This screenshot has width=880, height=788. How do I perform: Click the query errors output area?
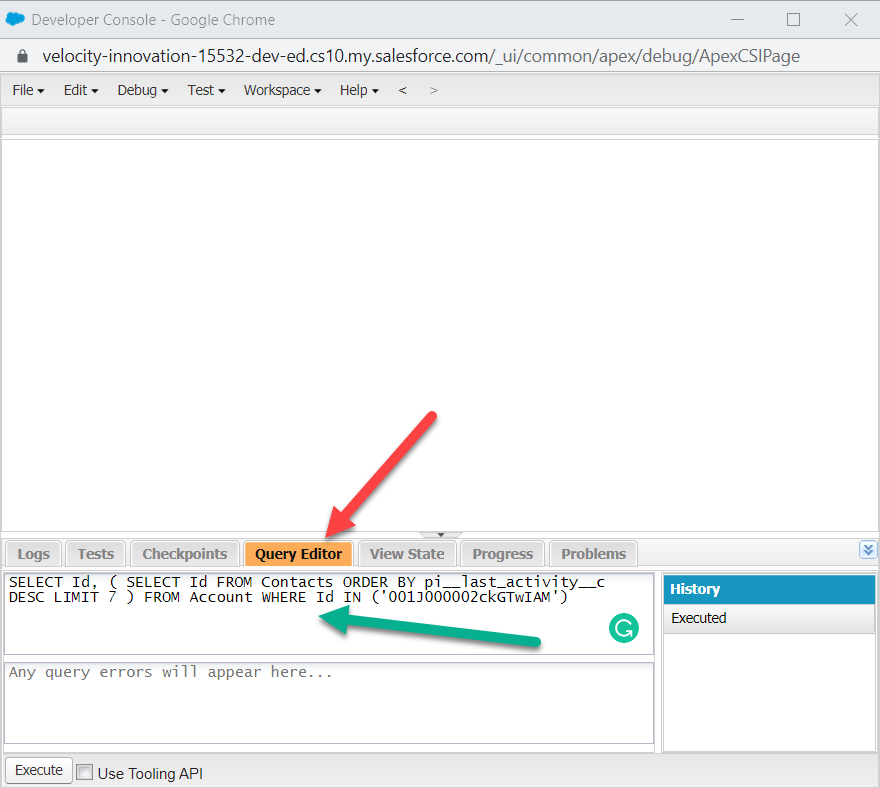[329, 703]
